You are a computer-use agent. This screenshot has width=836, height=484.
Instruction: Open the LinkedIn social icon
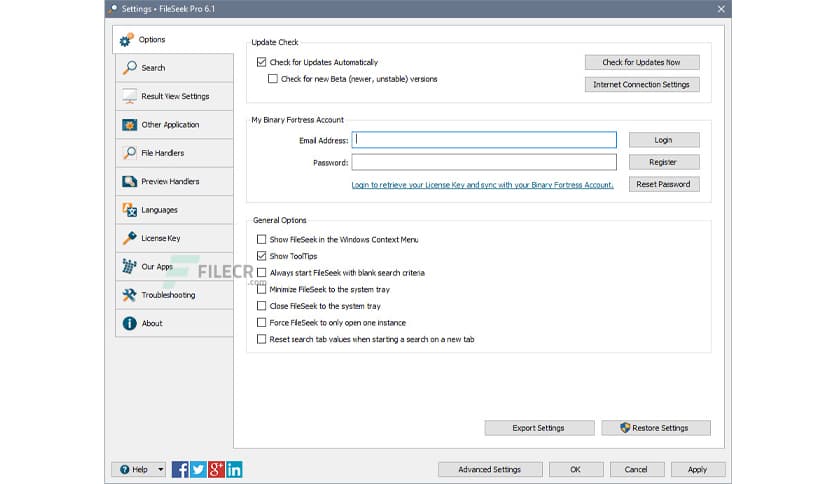pyautogui.click(x=234, y=469)
